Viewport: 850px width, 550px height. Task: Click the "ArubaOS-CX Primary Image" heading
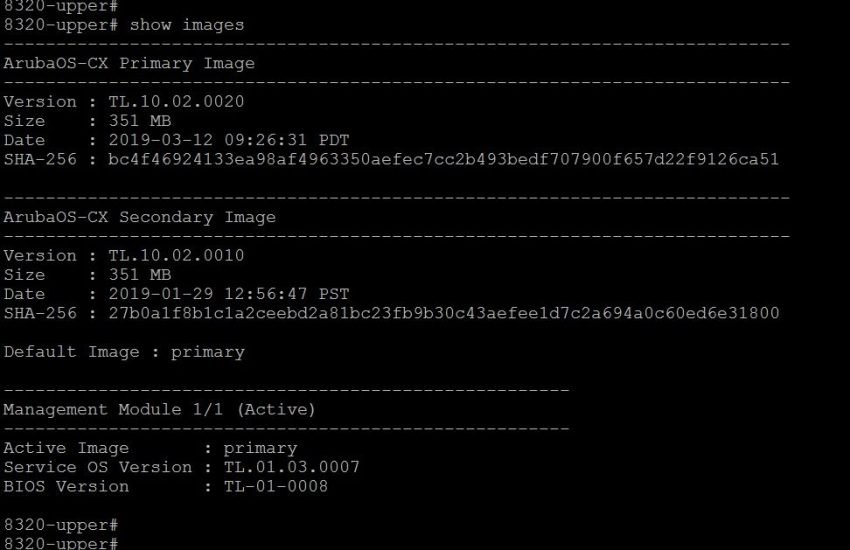(x=129, y=63)
